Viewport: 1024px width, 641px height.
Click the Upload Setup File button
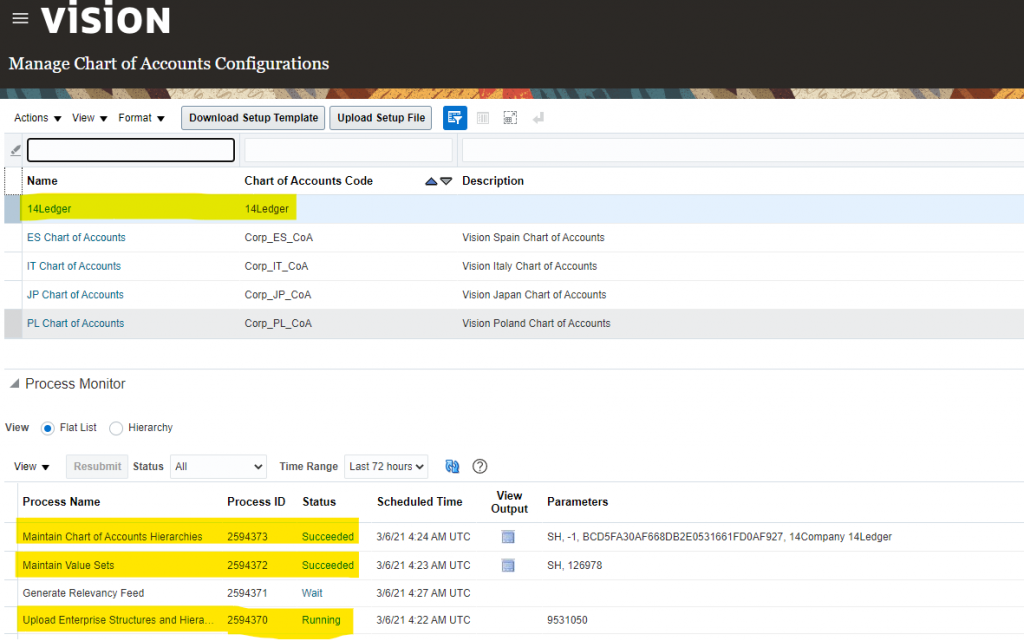point(381,118)
